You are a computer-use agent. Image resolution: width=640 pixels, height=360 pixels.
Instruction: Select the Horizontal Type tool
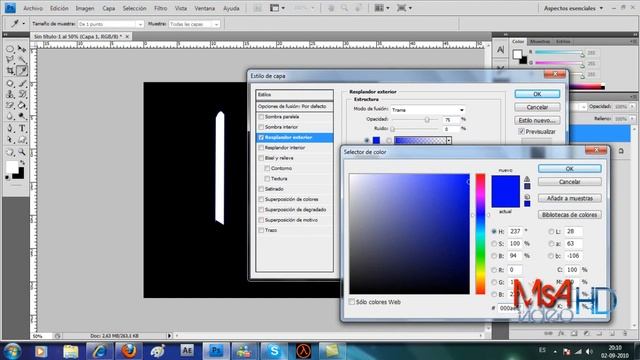click(x=22, y=129)
